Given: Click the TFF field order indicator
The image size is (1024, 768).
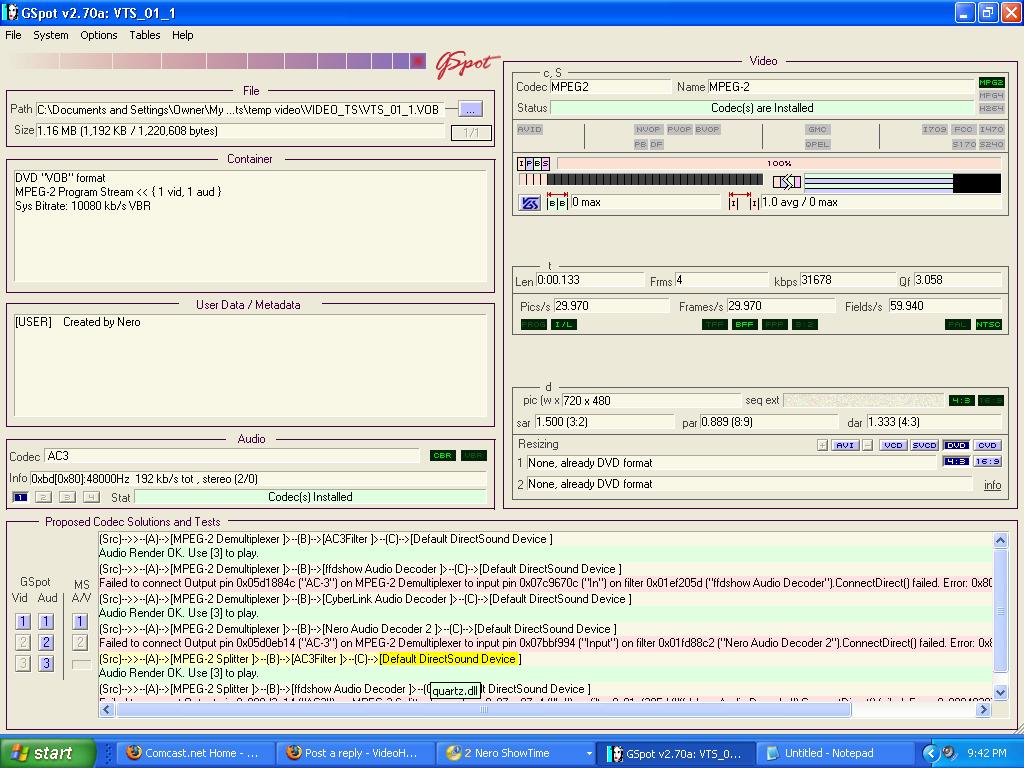Looking at the screenshot, I should click(x=714, y=325).
